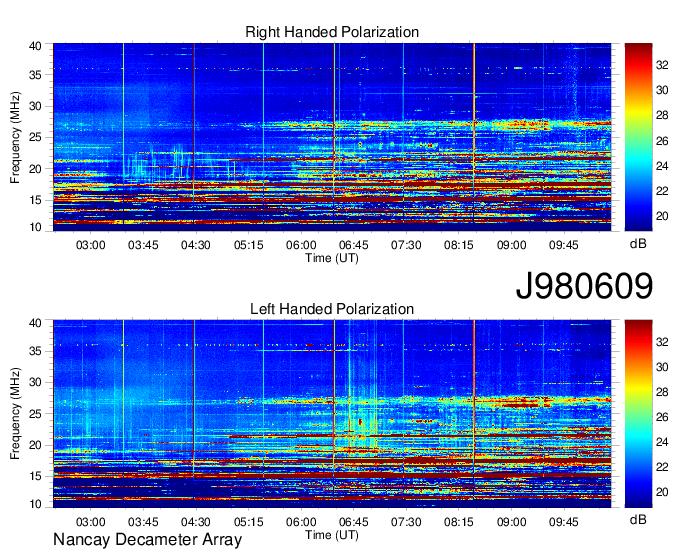
Task: Click the "Right Handed Polarization" plot title
Action: pyautogui.click(x=332, y=32)
